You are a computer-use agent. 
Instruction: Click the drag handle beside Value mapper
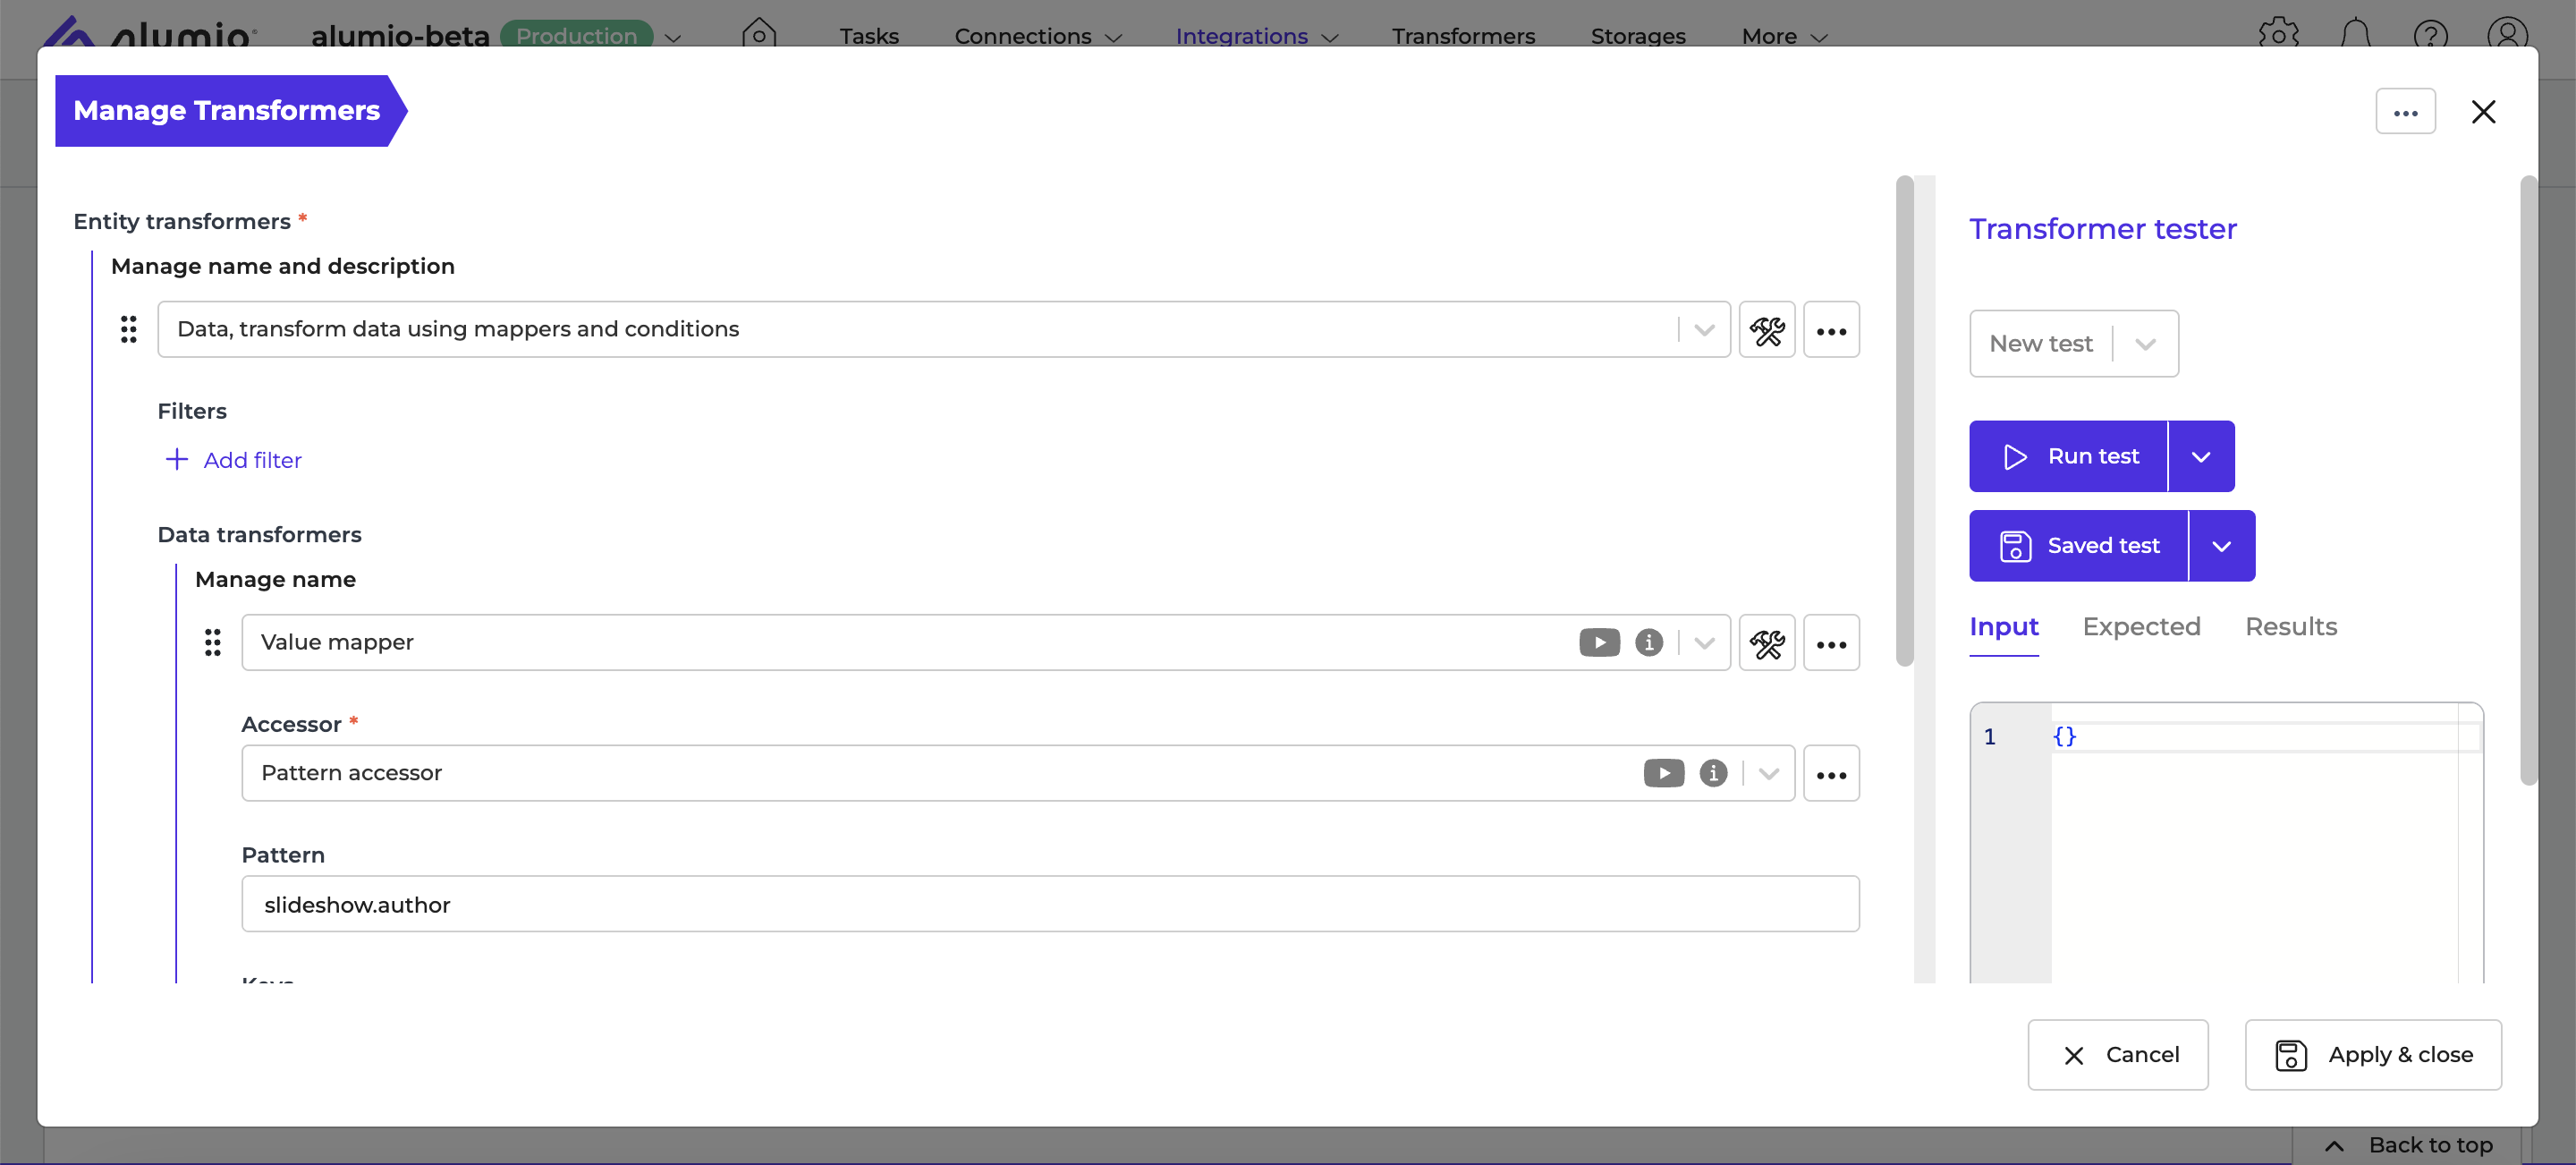point(213,642)
